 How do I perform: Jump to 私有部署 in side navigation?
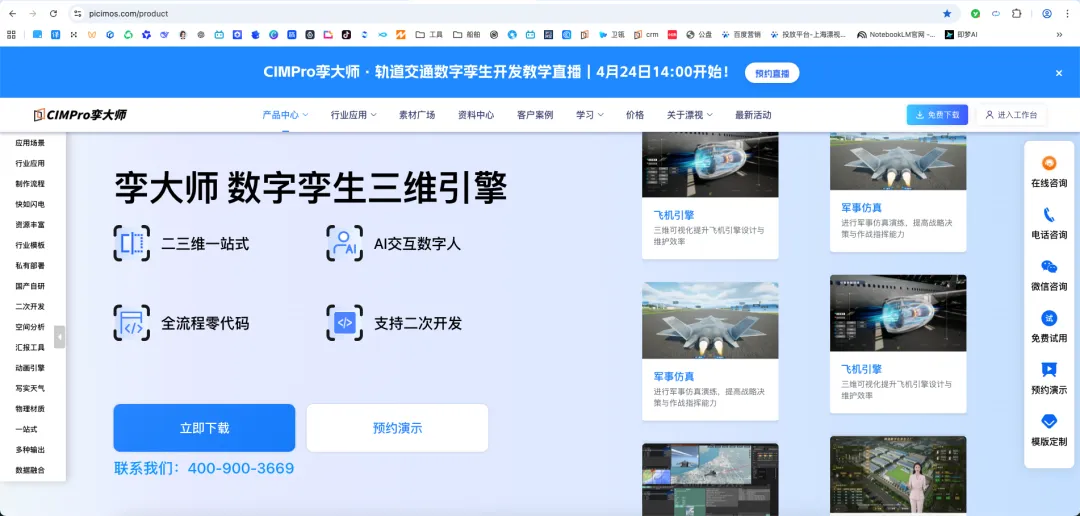(30, 266)
